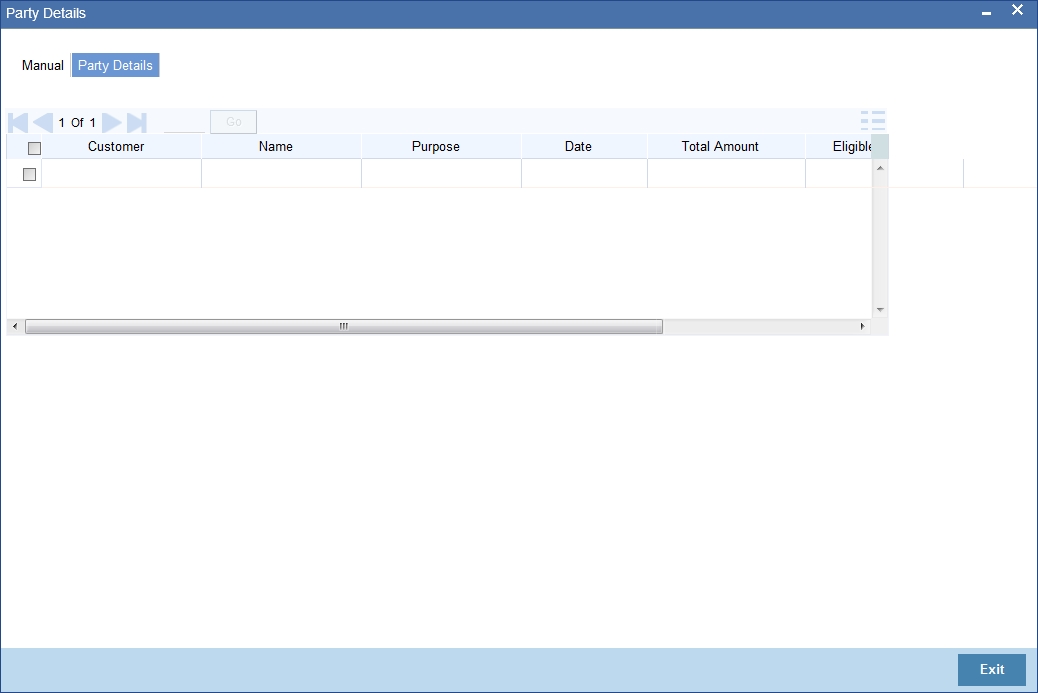Click the Customer cell in the first row
The width and height of the screenshot is (1038, 693).
click(x=121, y=173)
